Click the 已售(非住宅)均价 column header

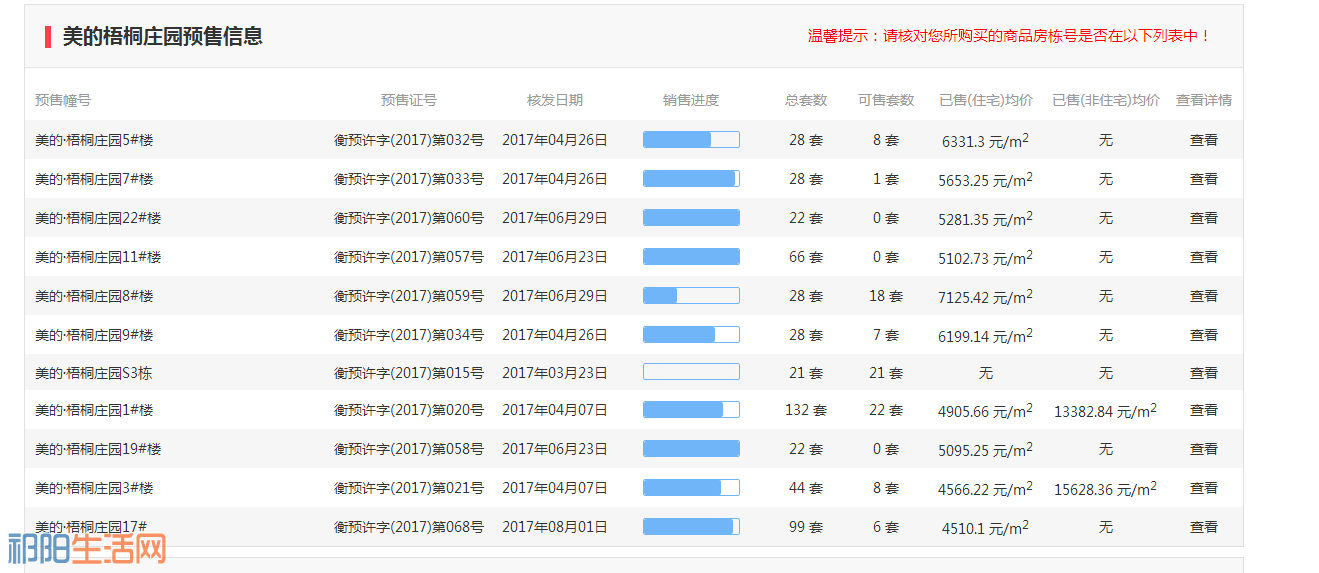point(1106,100)
